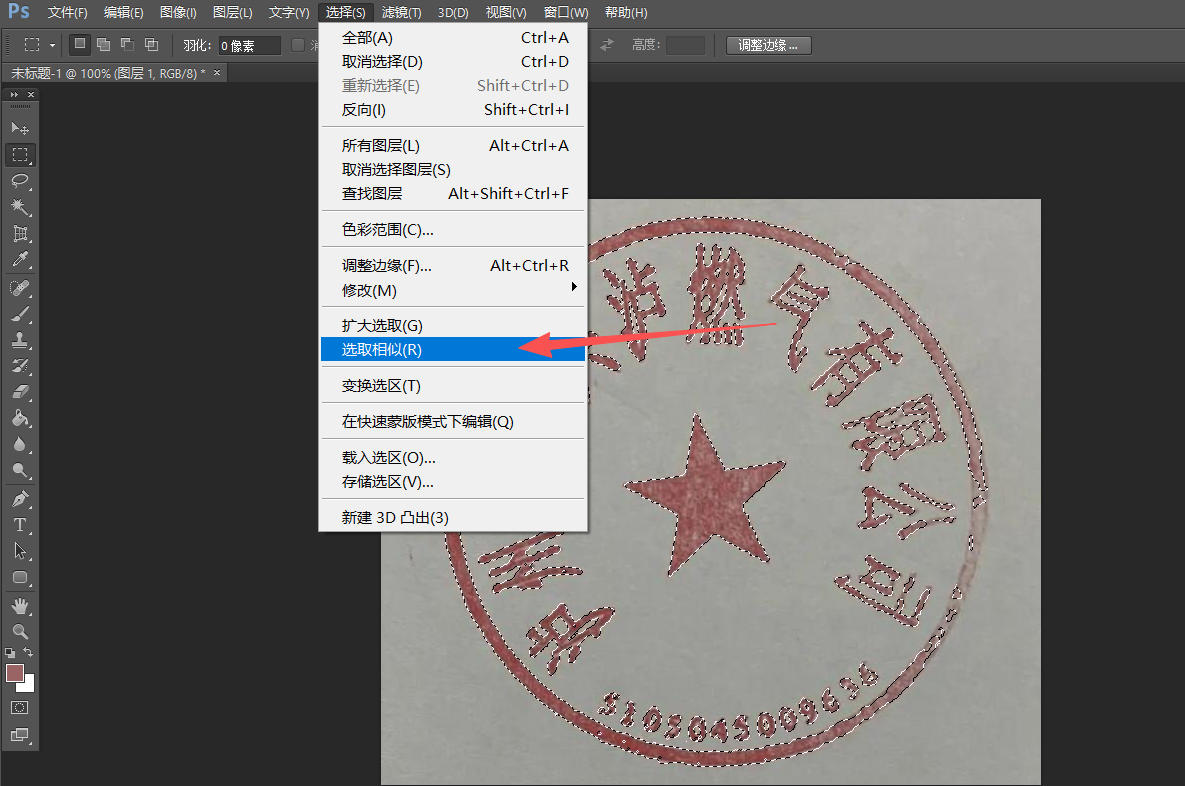Select the Clone Stamp tool
Screen dimensions: 1185x786
pyautogui.click(x=19, y=340)
